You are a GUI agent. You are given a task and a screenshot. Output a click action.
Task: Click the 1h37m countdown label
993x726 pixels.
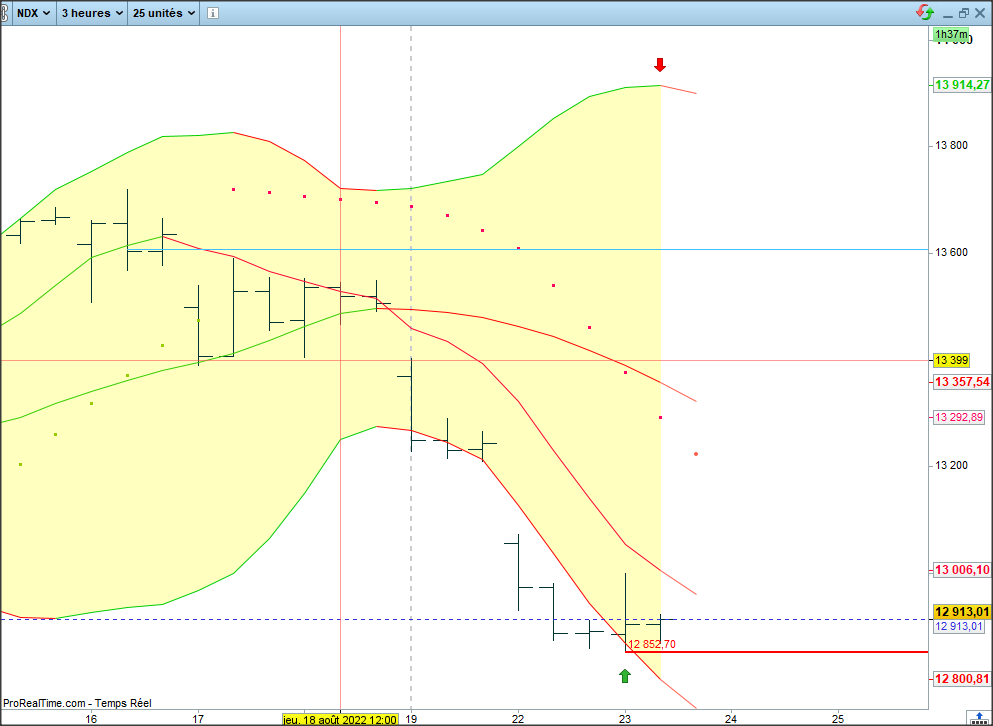coord(951,34)
